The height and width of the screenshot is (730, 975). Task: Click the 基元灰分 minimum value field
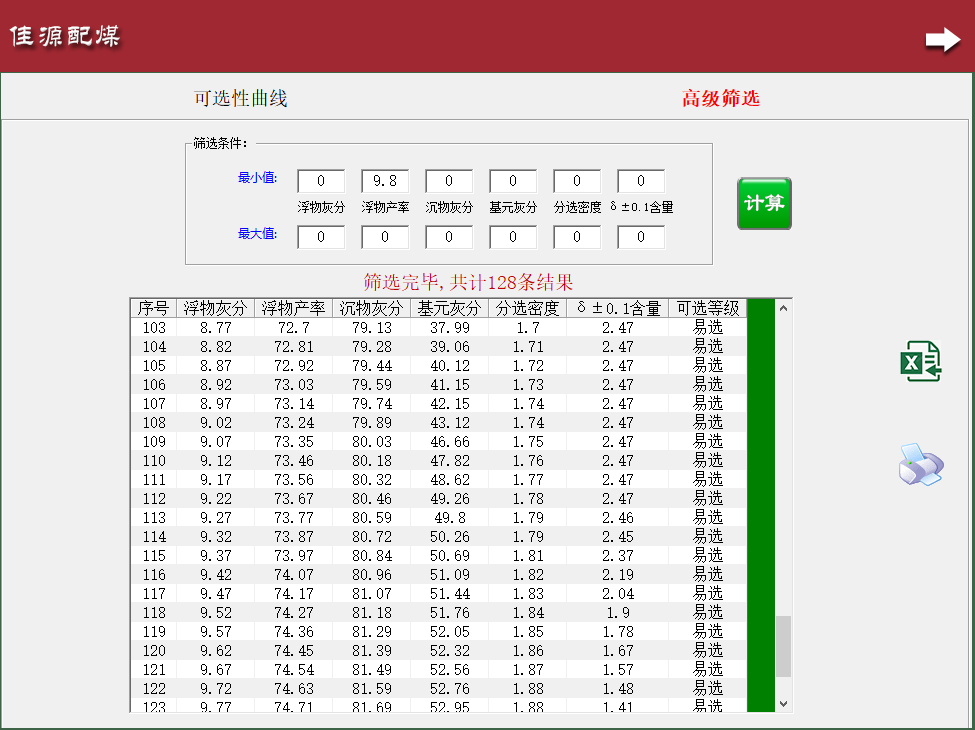tap(512, 181)
